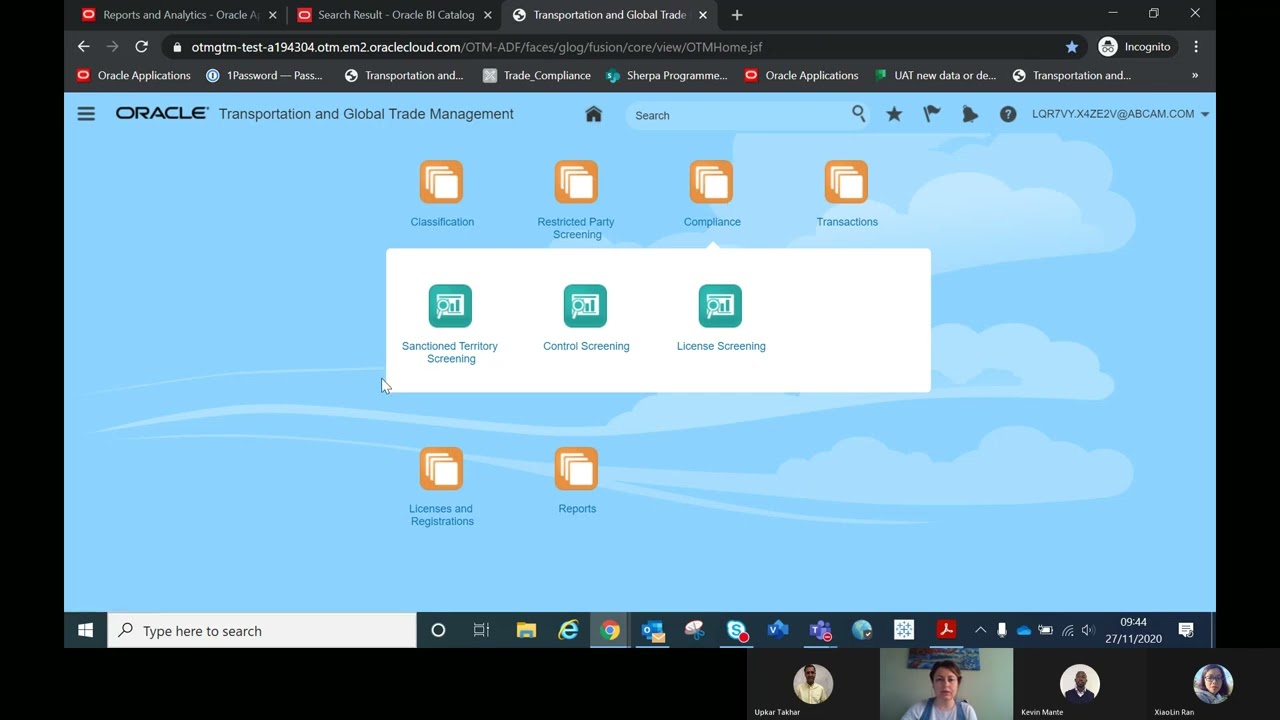The height and width of the screenshot is (720, 1280).
Task: Click the volume speaker tray icon
Action: point(1088,630)
